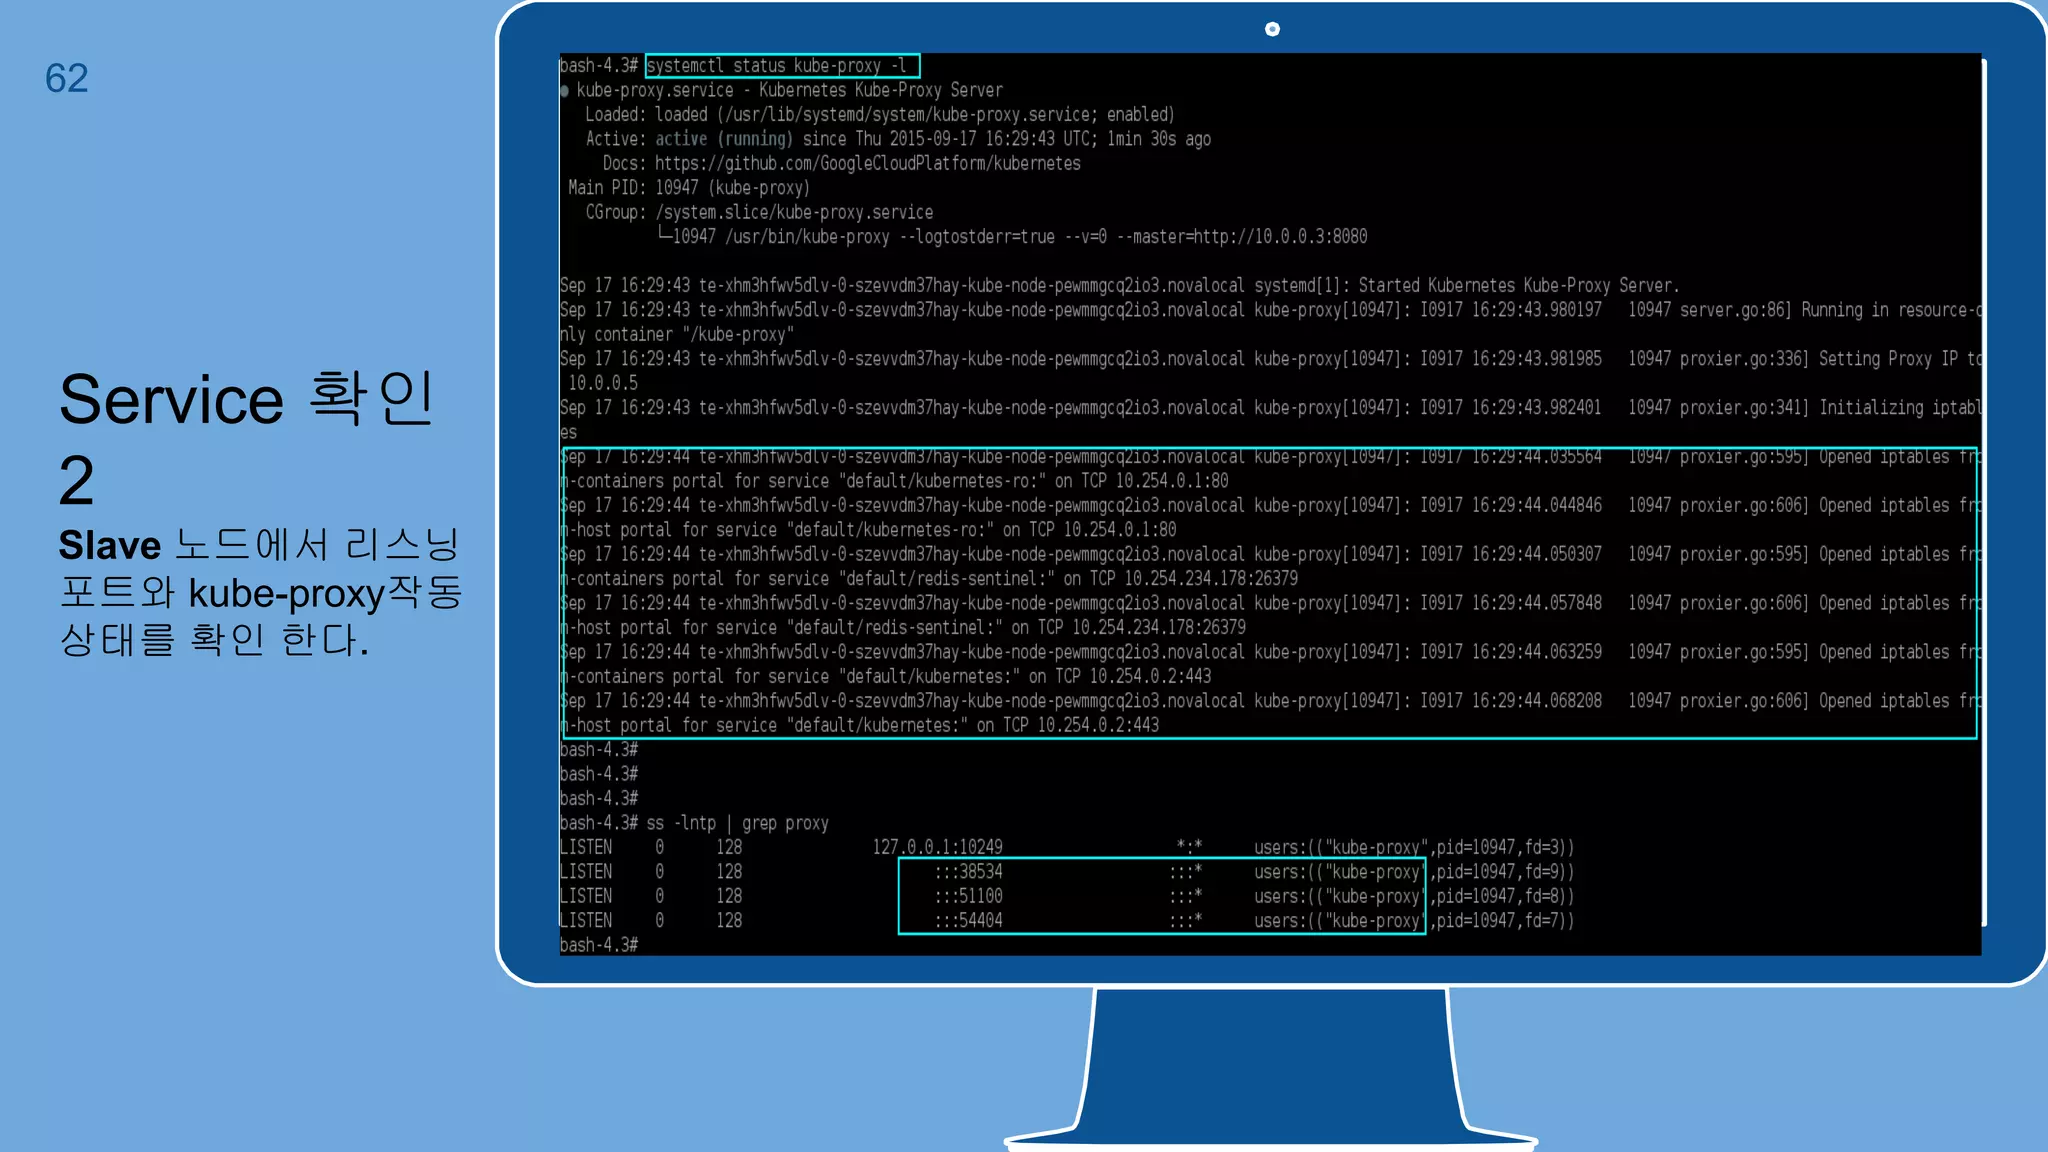
Task: Click the monitor webcam dot
Action: point(1272,29)
